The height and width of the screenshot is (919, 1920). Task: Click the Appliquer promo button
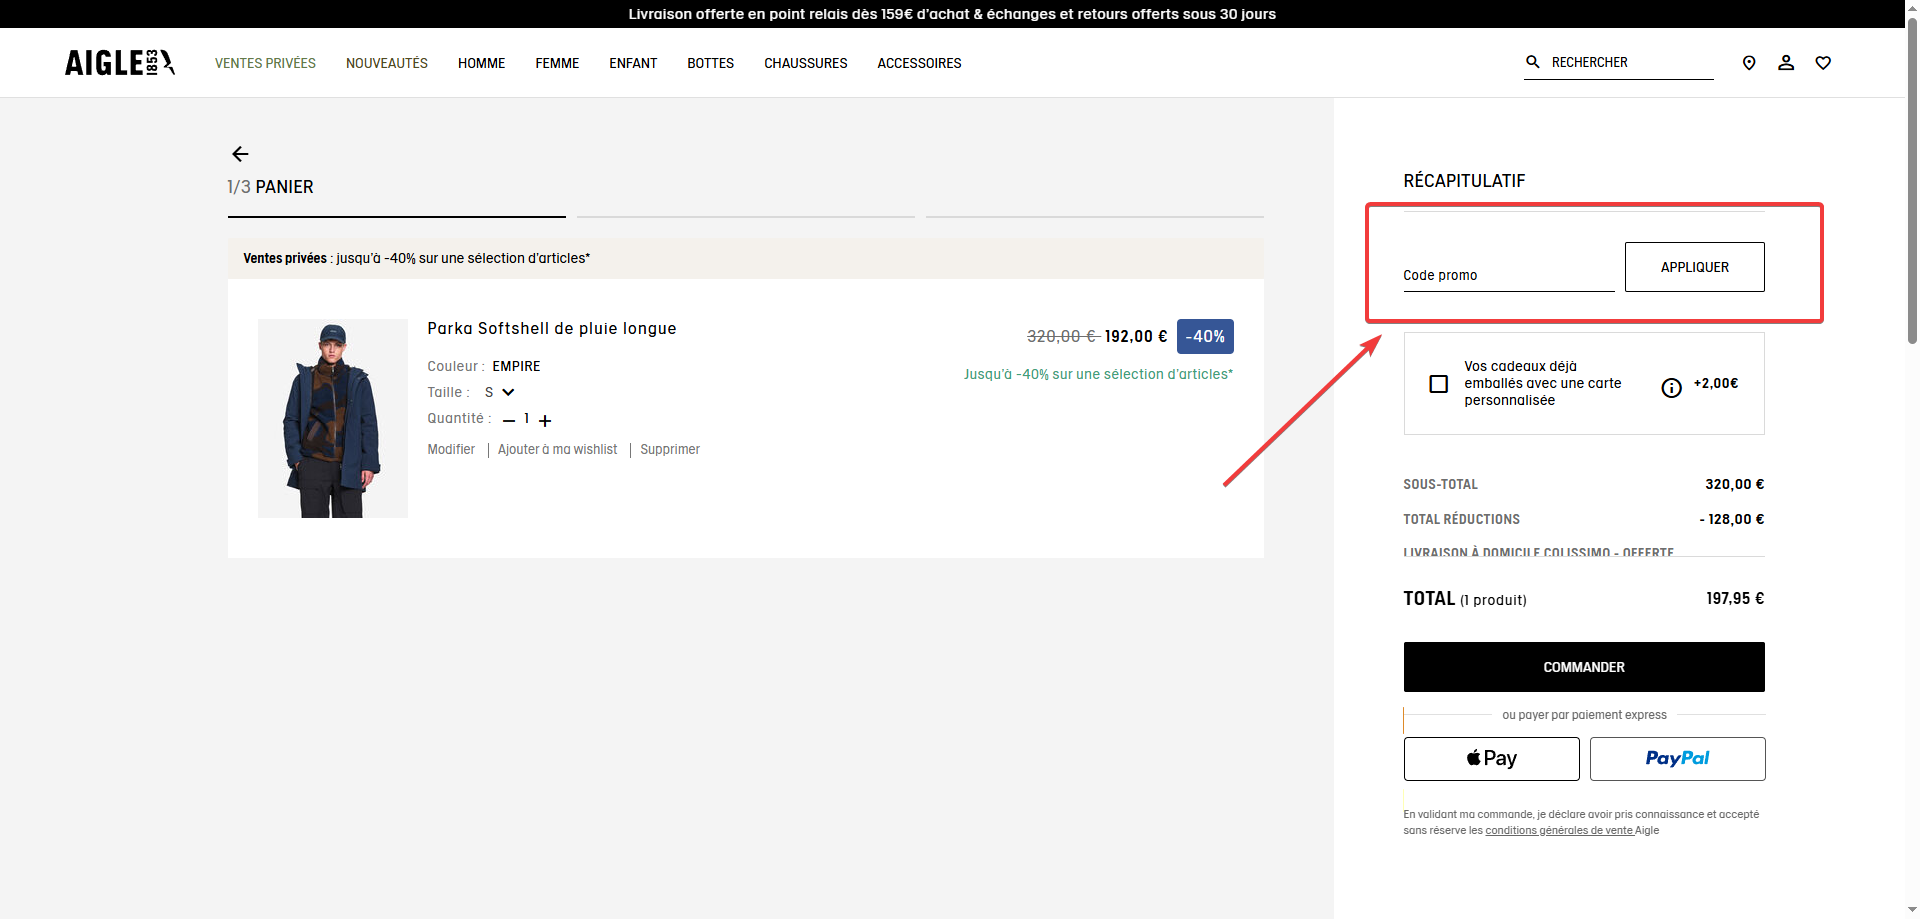tap(1694, 267)
